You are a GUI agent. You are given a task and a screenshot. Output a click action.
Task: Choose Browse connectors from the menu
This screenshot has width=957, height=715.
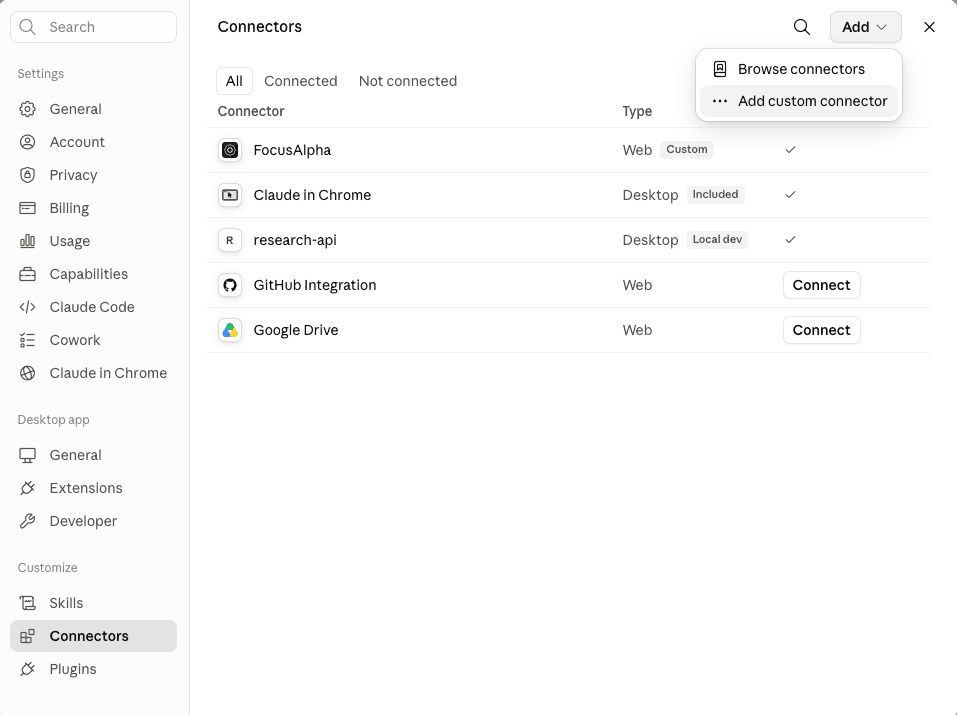tap(798, 69)
